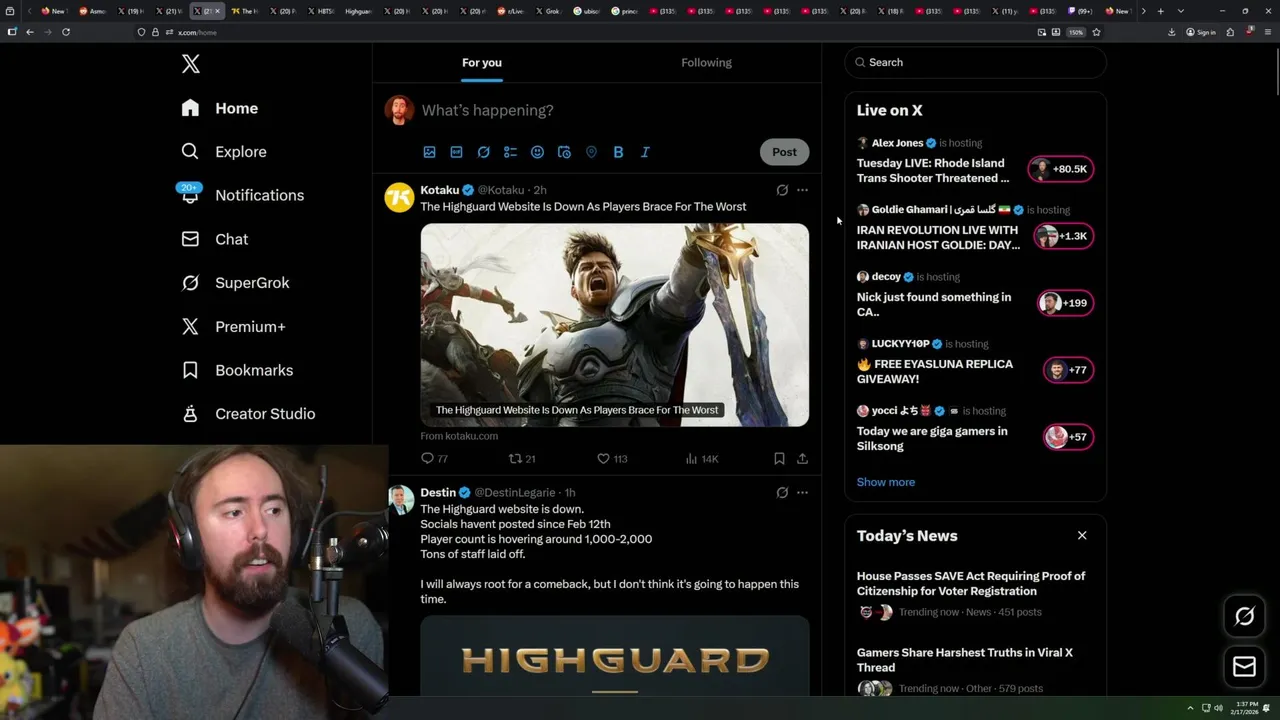Open the From kotaku.com link
The width and height of the screenshot is (1280, 720).
pos(459,436)
